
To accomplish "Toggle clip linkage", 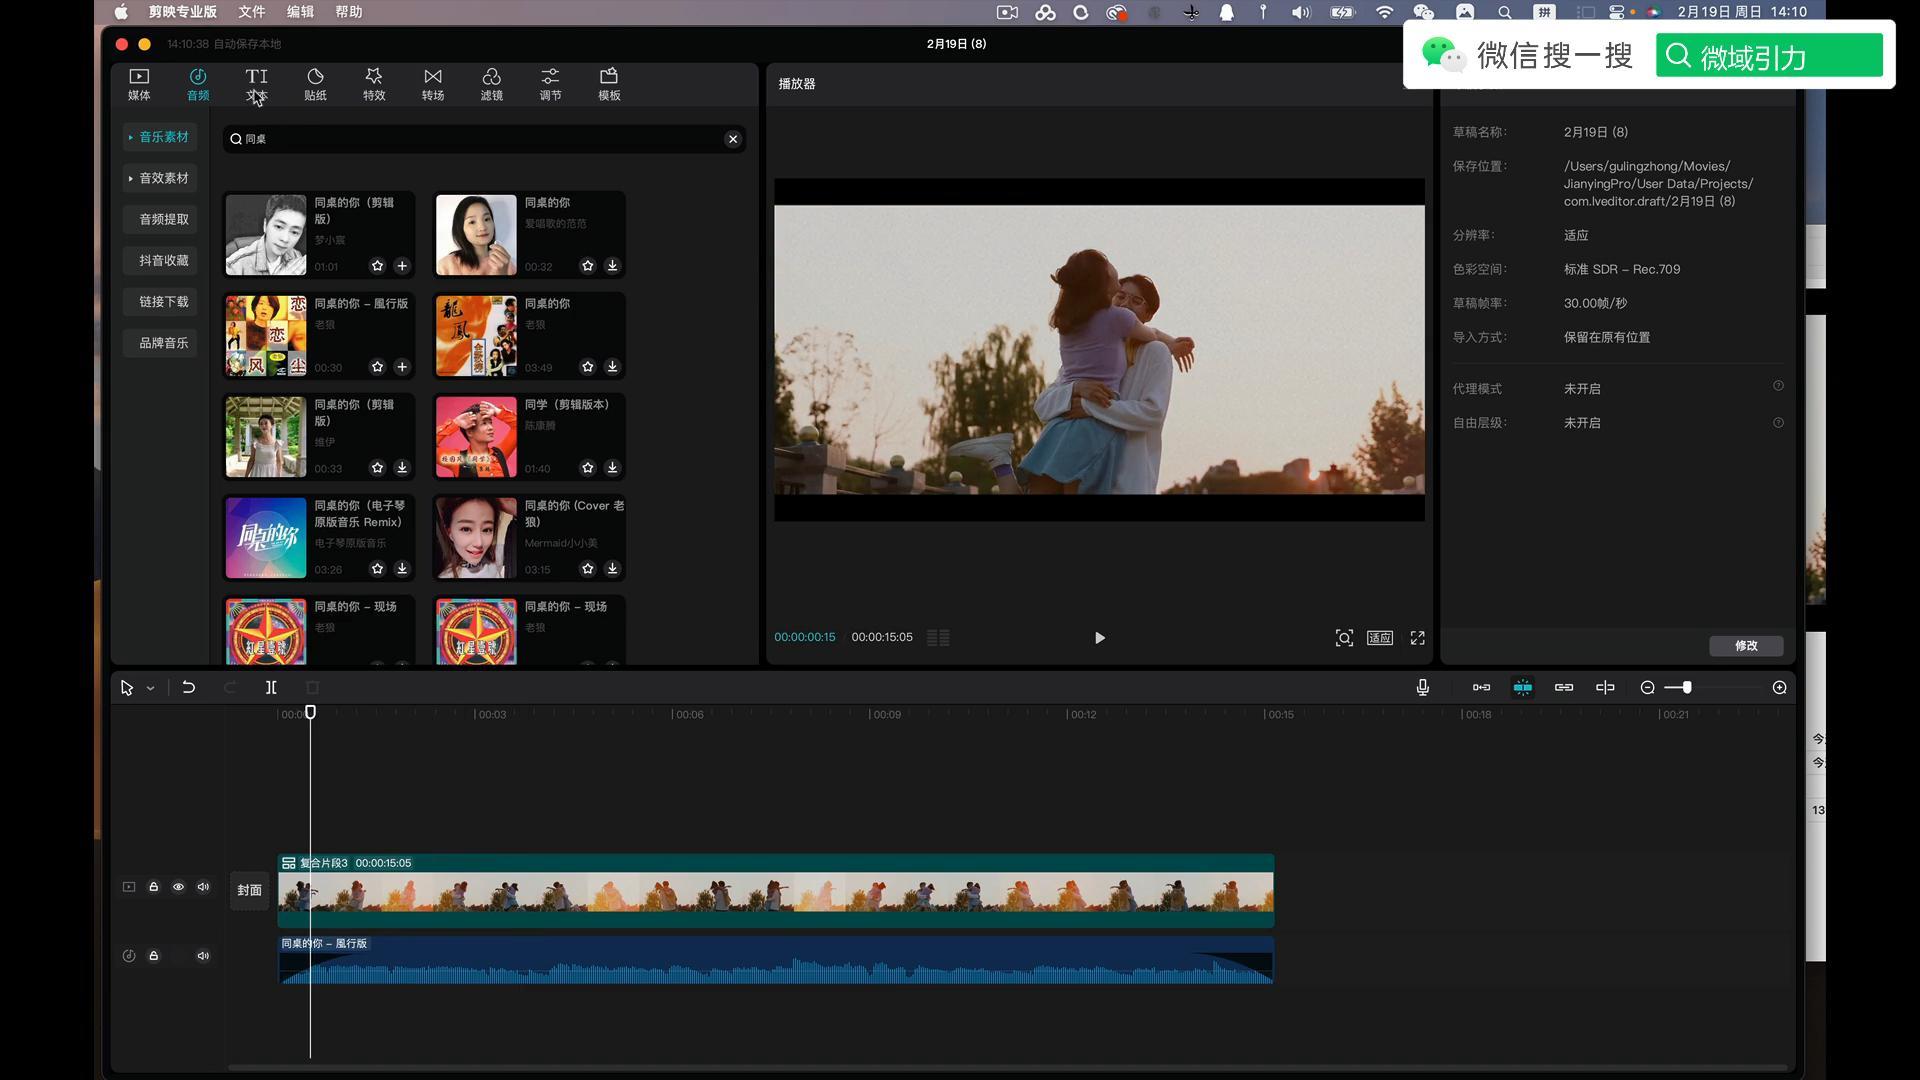I will coord(1564,688).
